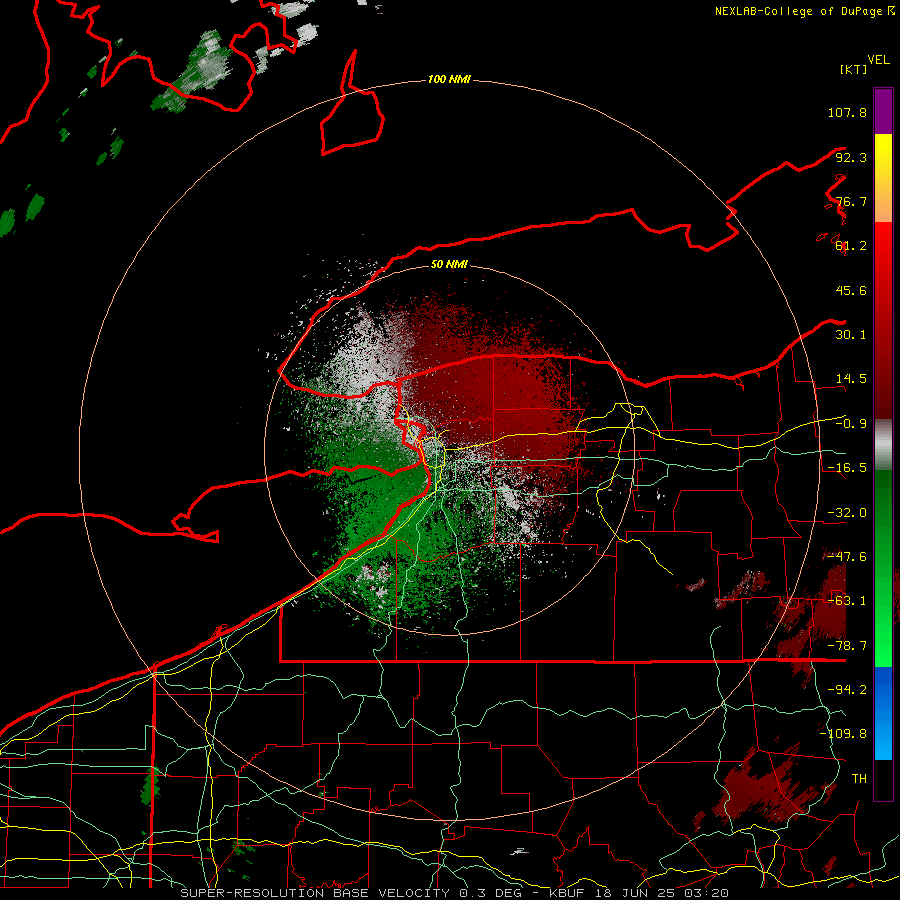This screenshot has width=900, height=900.
Task: Pick the yellow-orange segment of color bar
Action: click(883, 178)
